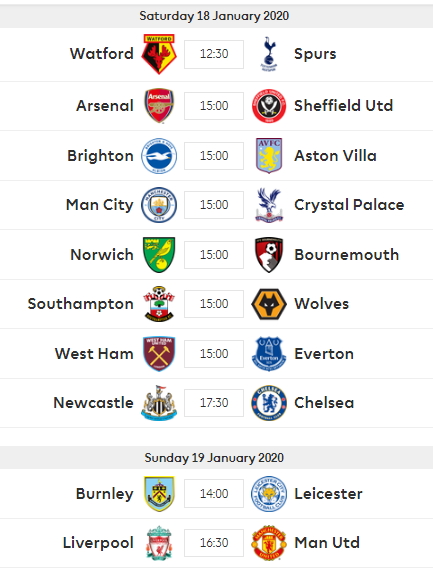Click the Watford club crest
Image resolution: width=433 pixels, height=571 pixels.
(x=159, y=54)
